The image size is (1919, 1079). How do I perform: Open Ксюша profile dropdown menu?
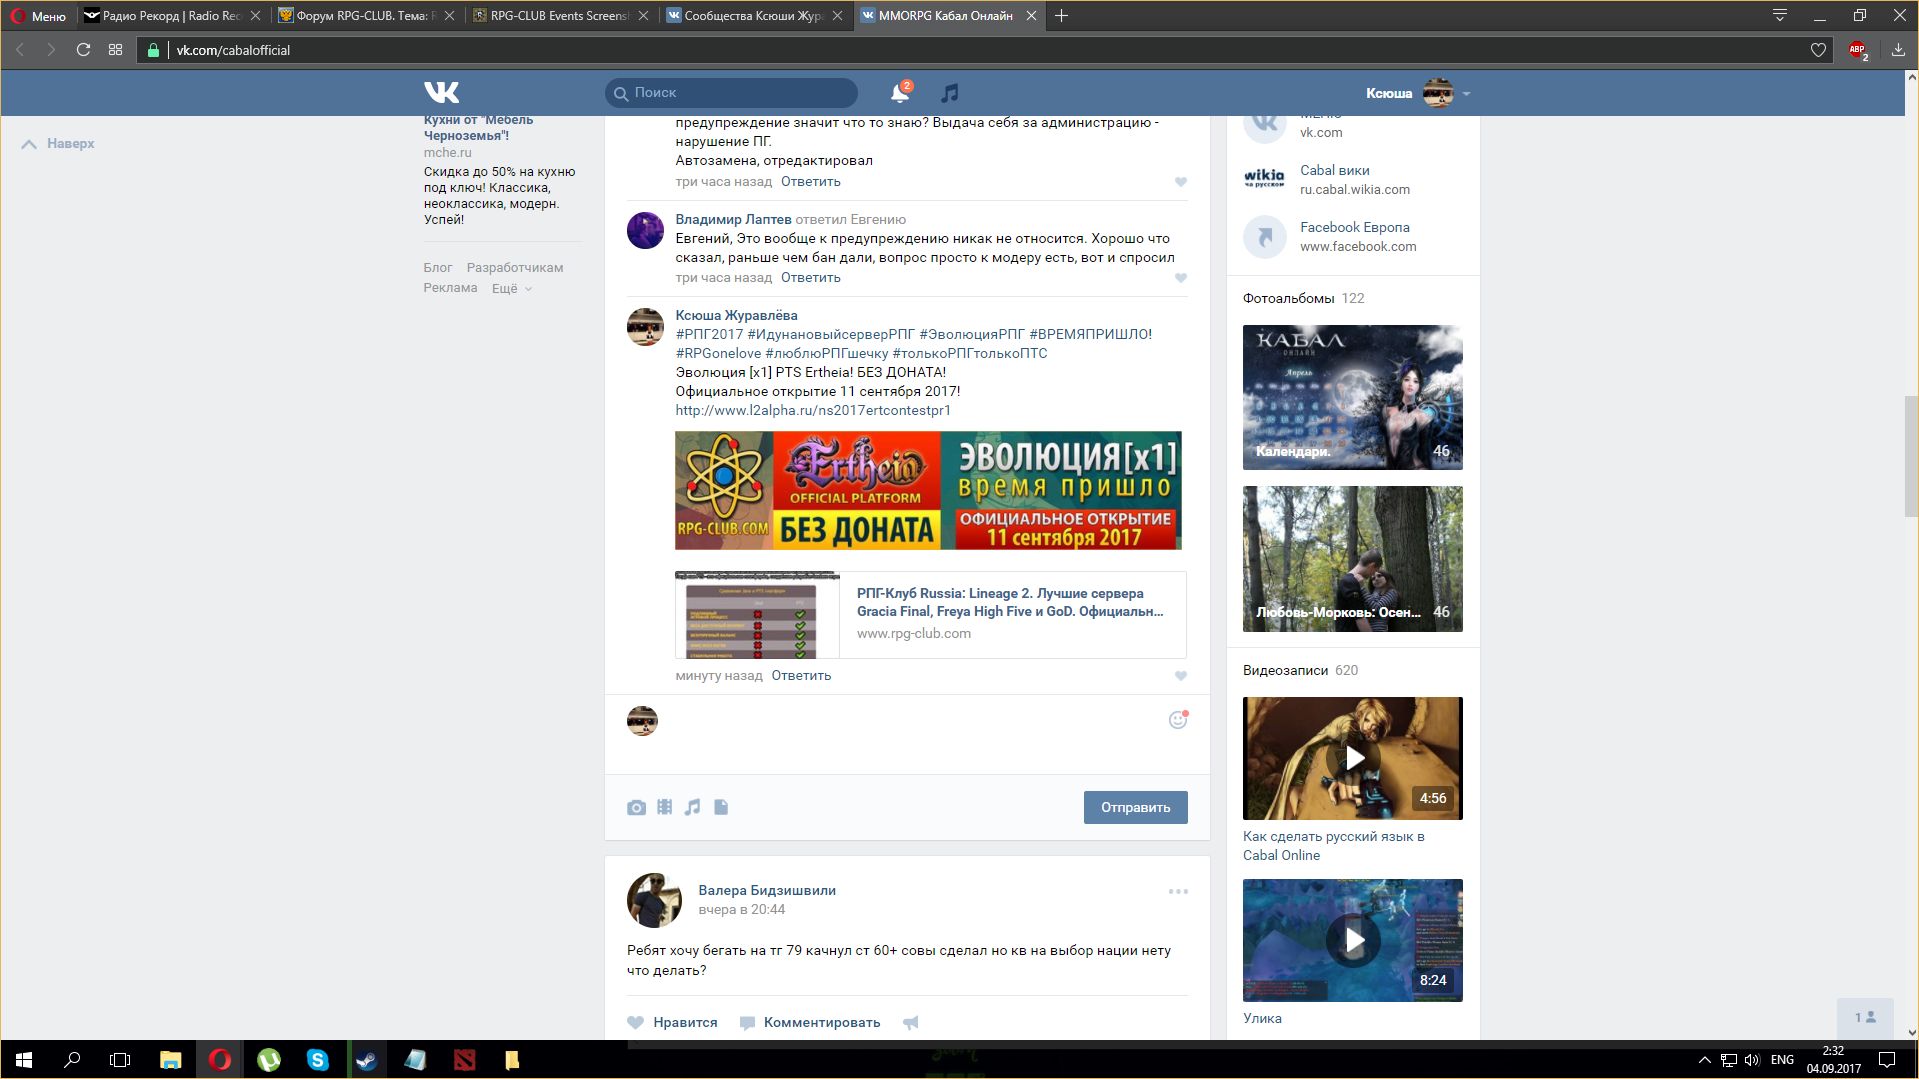coord(1418,93)
